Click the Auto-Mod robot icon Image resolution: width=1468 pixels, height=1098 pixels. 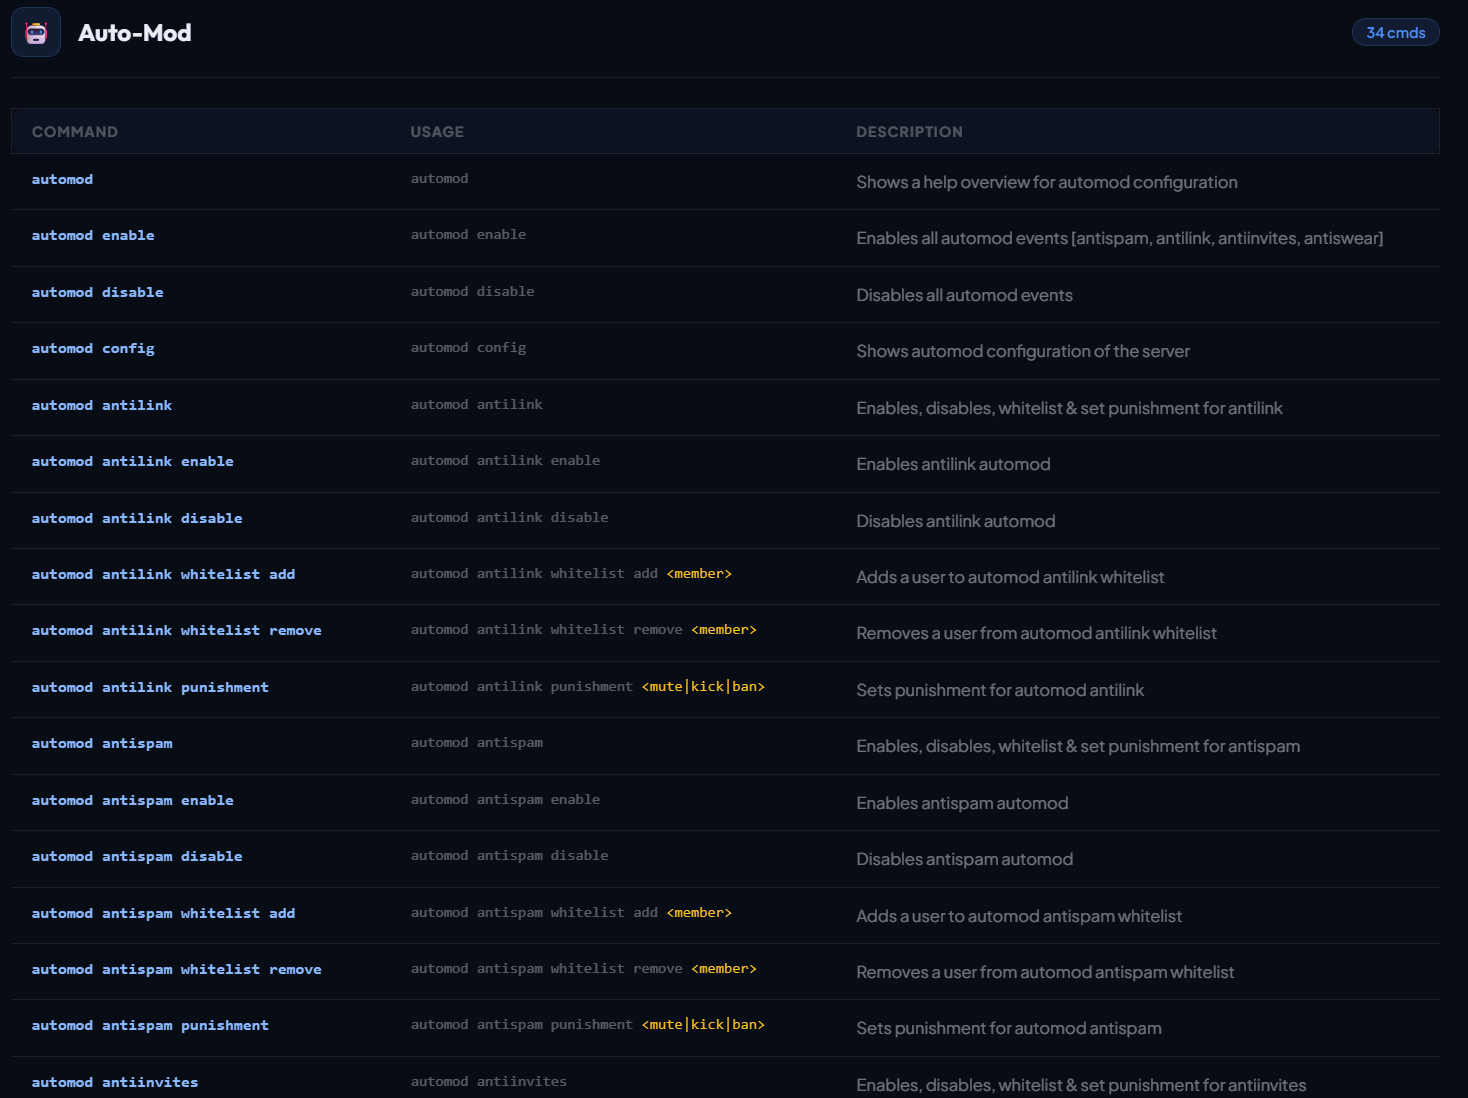(36, 33)
